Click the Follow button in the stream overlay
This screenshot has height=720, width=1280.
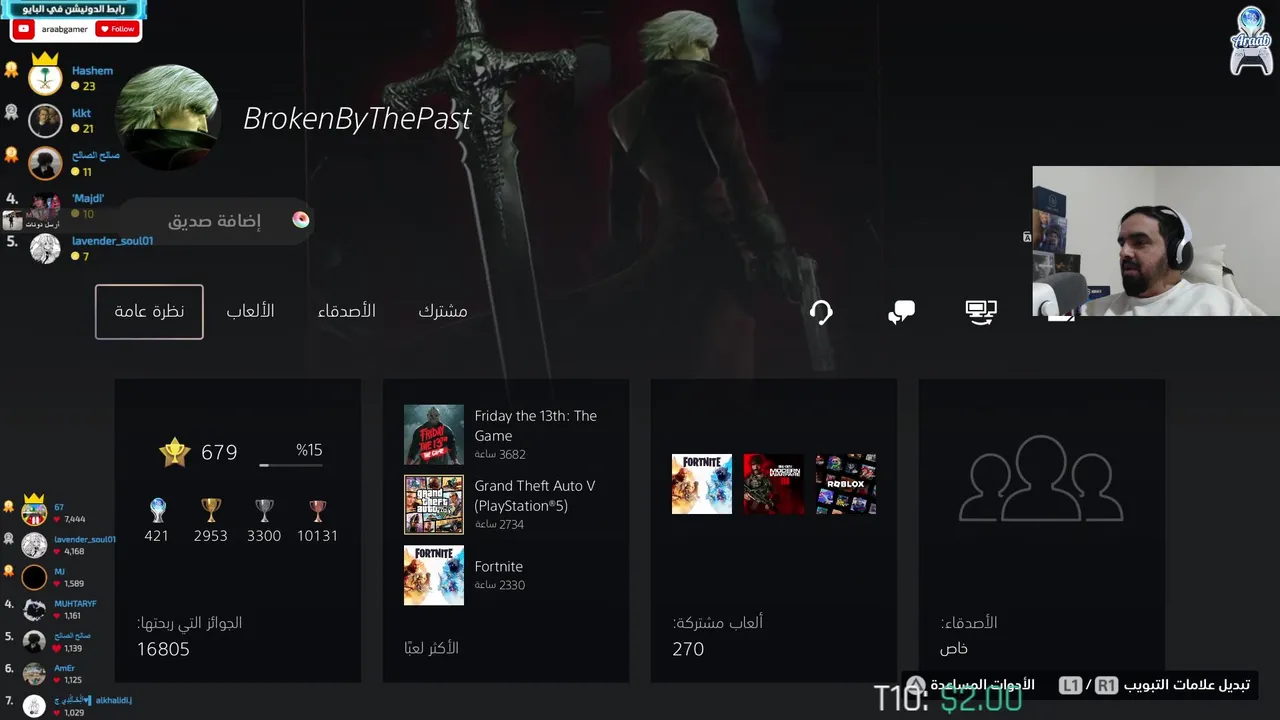pos(117,29)
